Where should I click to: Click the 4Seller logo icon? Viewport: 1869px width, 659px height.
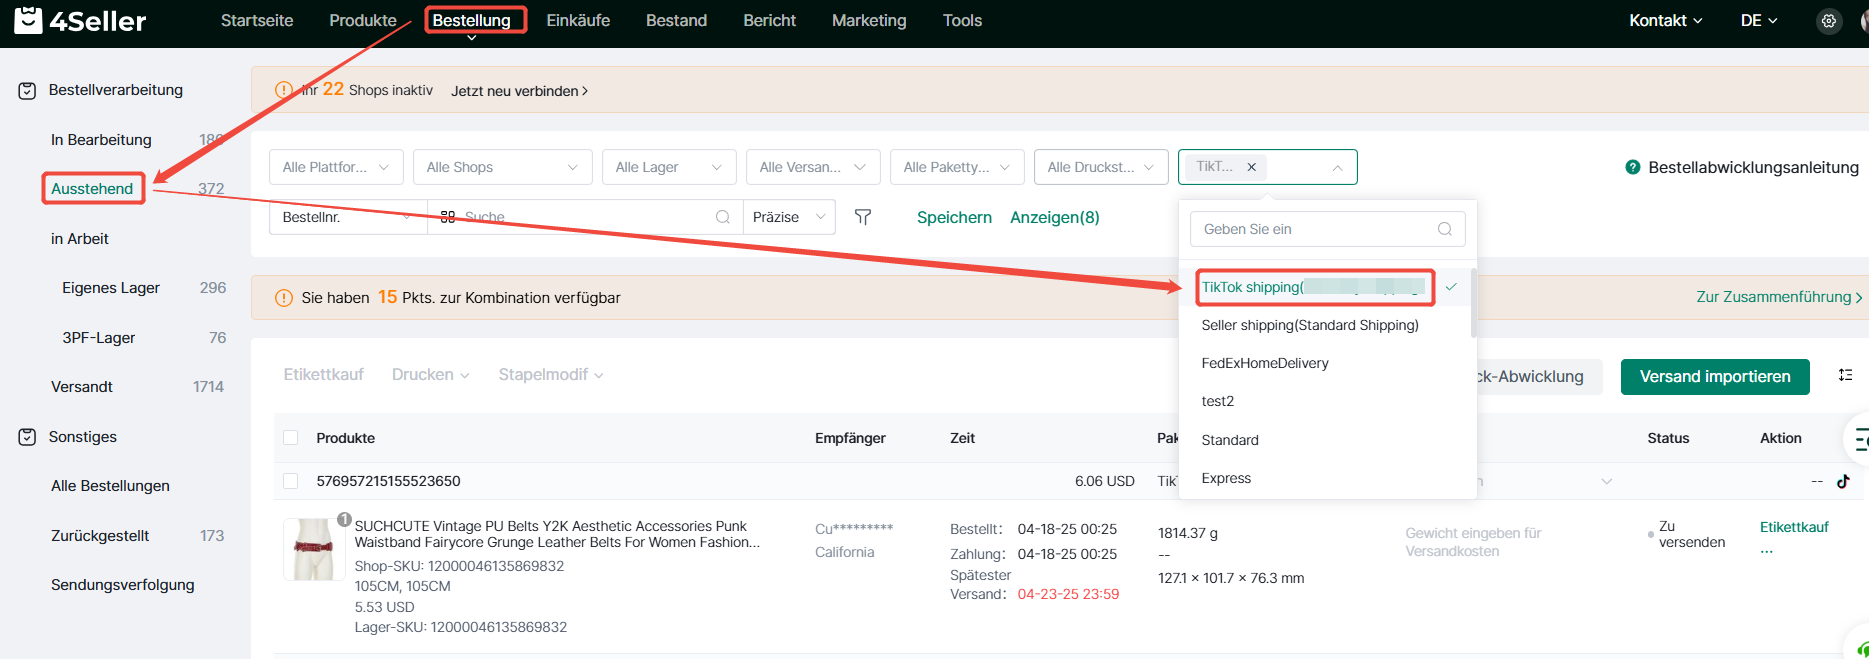pyautogui.click(x=28, y=20)
